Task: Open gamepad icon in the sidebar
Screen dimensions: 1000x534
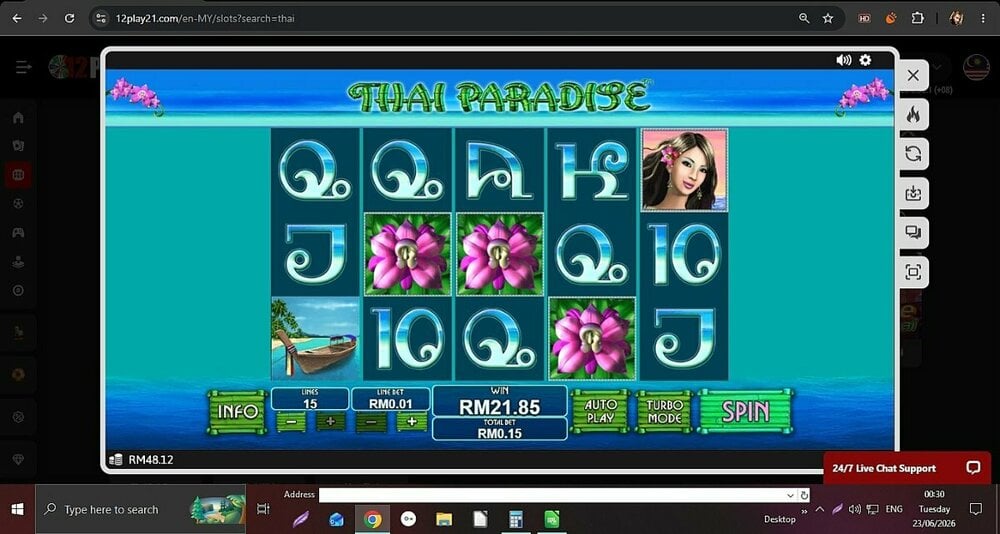Action: (x=18, y=233)
